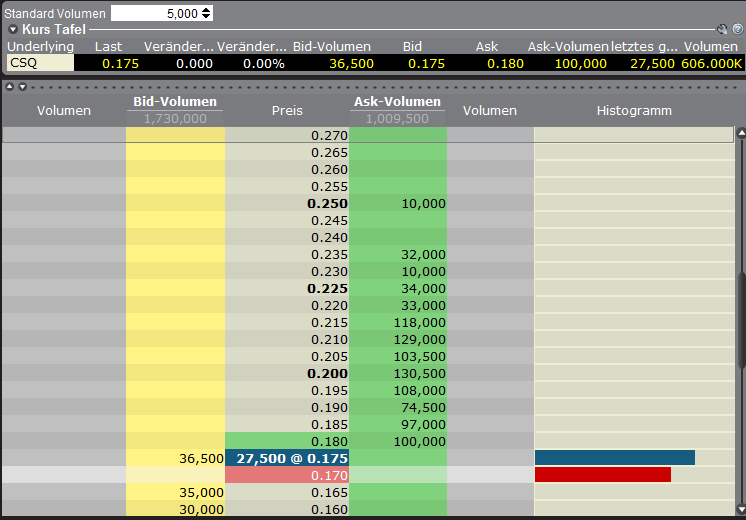The image size is (746, 520).
Task: Click the red histogram bar
Action: click(602, 475)
